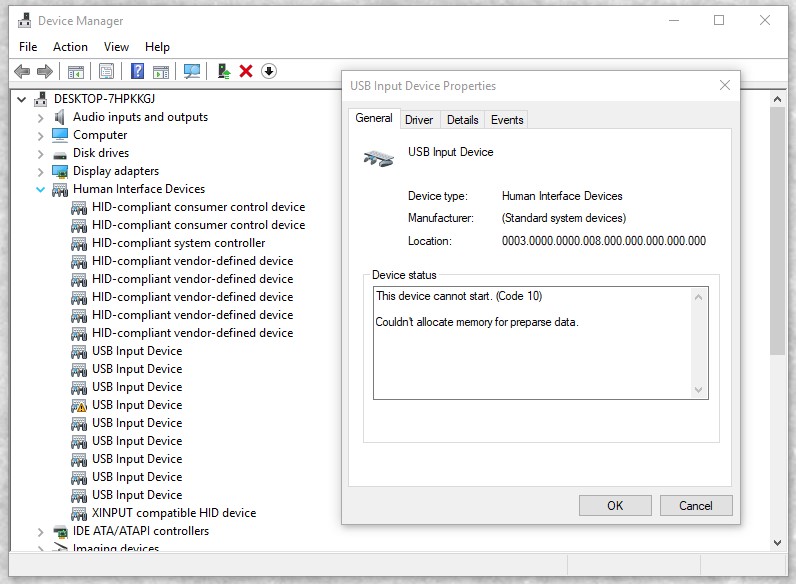796x584 pixels.
Task: Select HID-compliant system controller
Action: tap(178, 243)
